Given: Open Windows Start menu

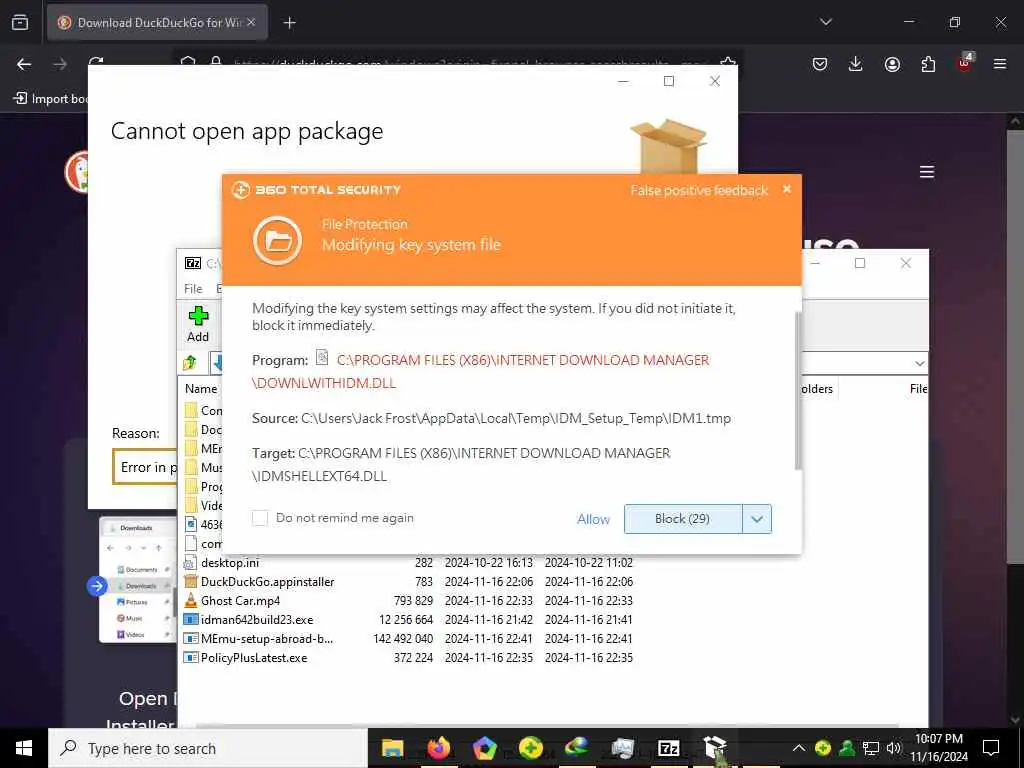Looking at the screenshot, I should [x=24, y=748].
